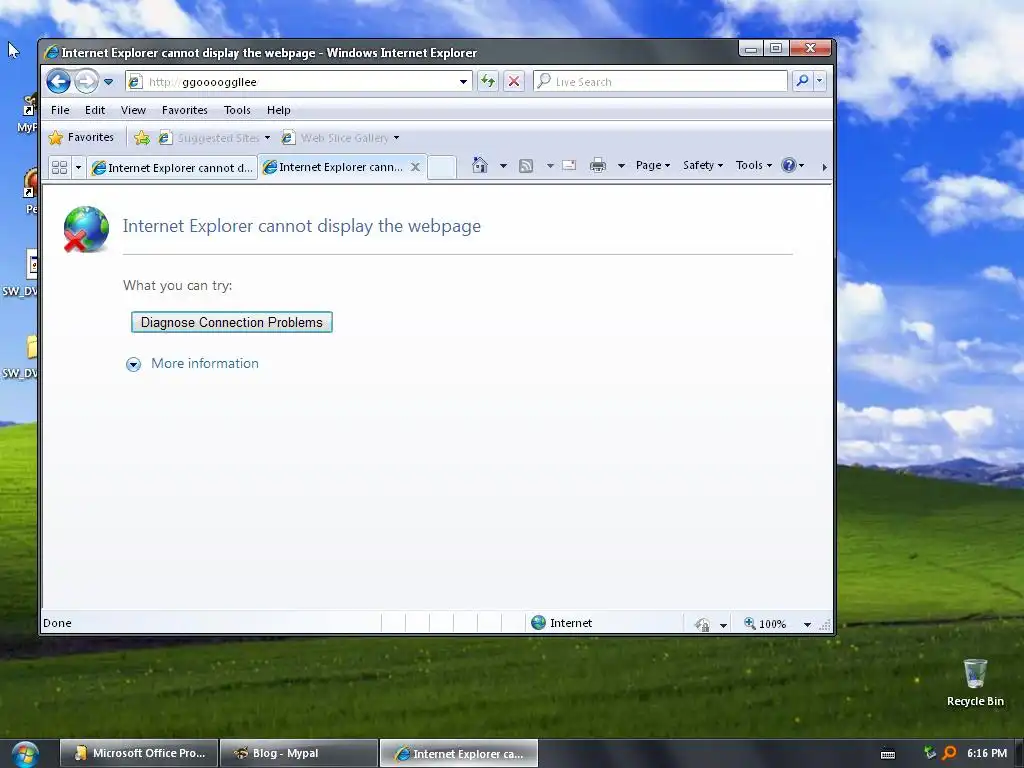Click the Windows Start orb
The height and width of the screenshot is (768, 1024).
pyautogui.click(x=24, y=754)
